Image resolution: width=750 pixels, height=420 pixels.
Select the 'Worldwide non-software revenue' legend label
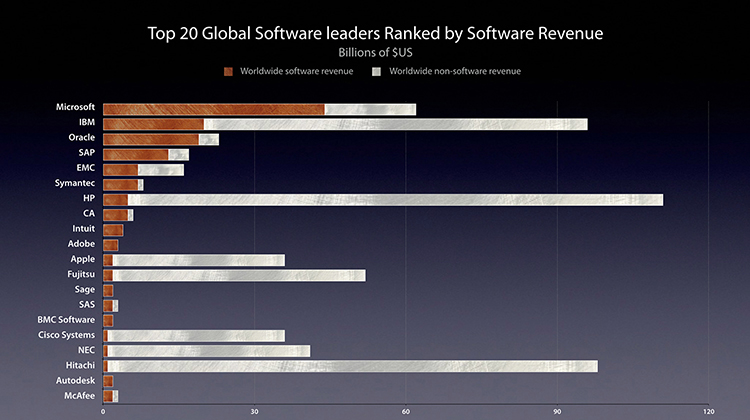click(455, 71)
